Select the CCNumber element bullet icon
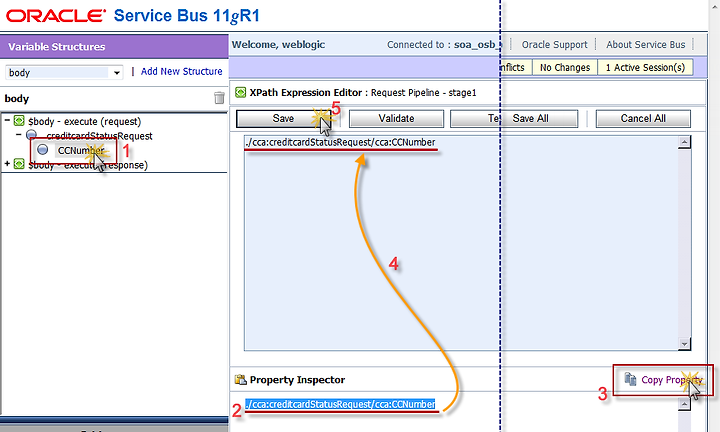 pyautogui.click(x=43, y=149)
